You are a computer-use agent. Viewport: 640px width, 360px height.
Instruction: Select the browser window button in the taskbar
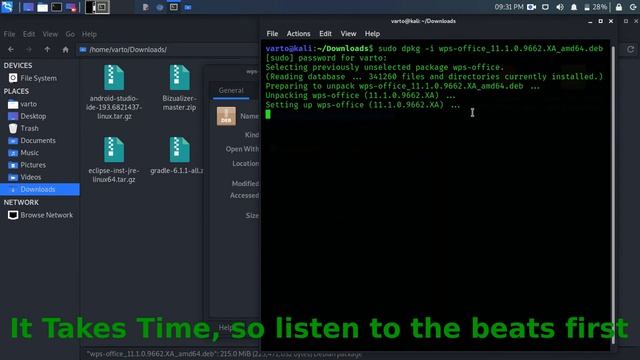tap(160, 7)
